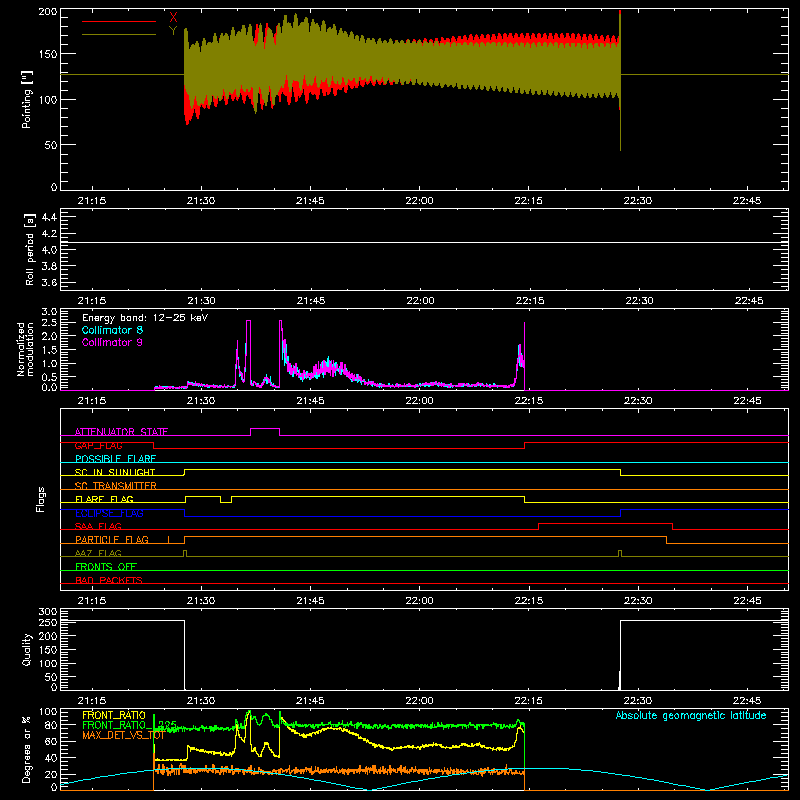Click the green FRONT_RATIO_1225 legend entry

130,725
